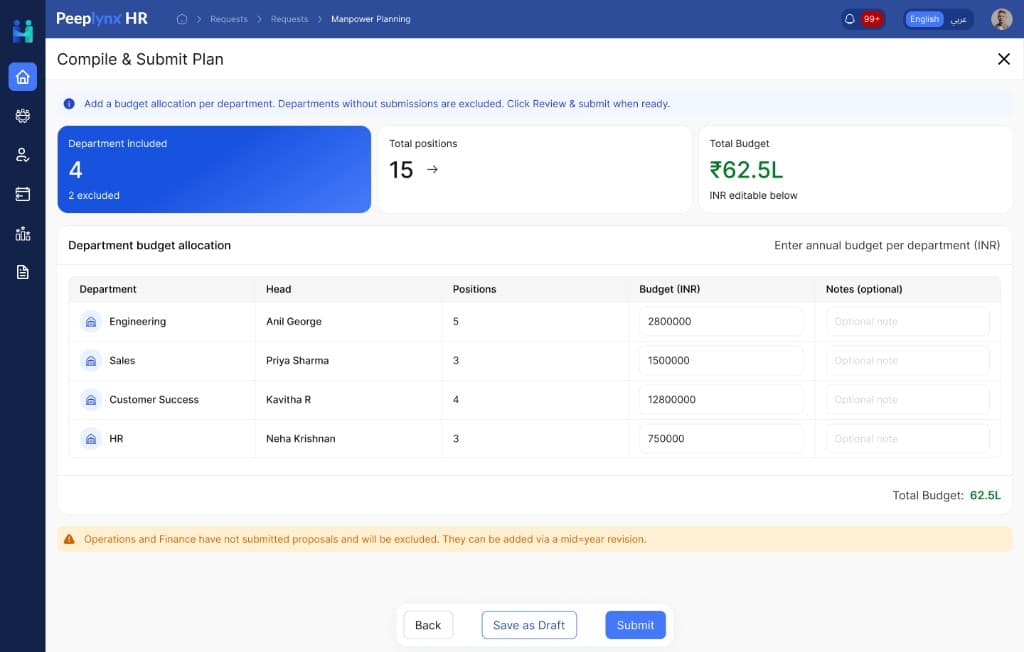1024x652 pixels.
Task: Edit Engineering budget field 2800000
Action: pos(721,321)
